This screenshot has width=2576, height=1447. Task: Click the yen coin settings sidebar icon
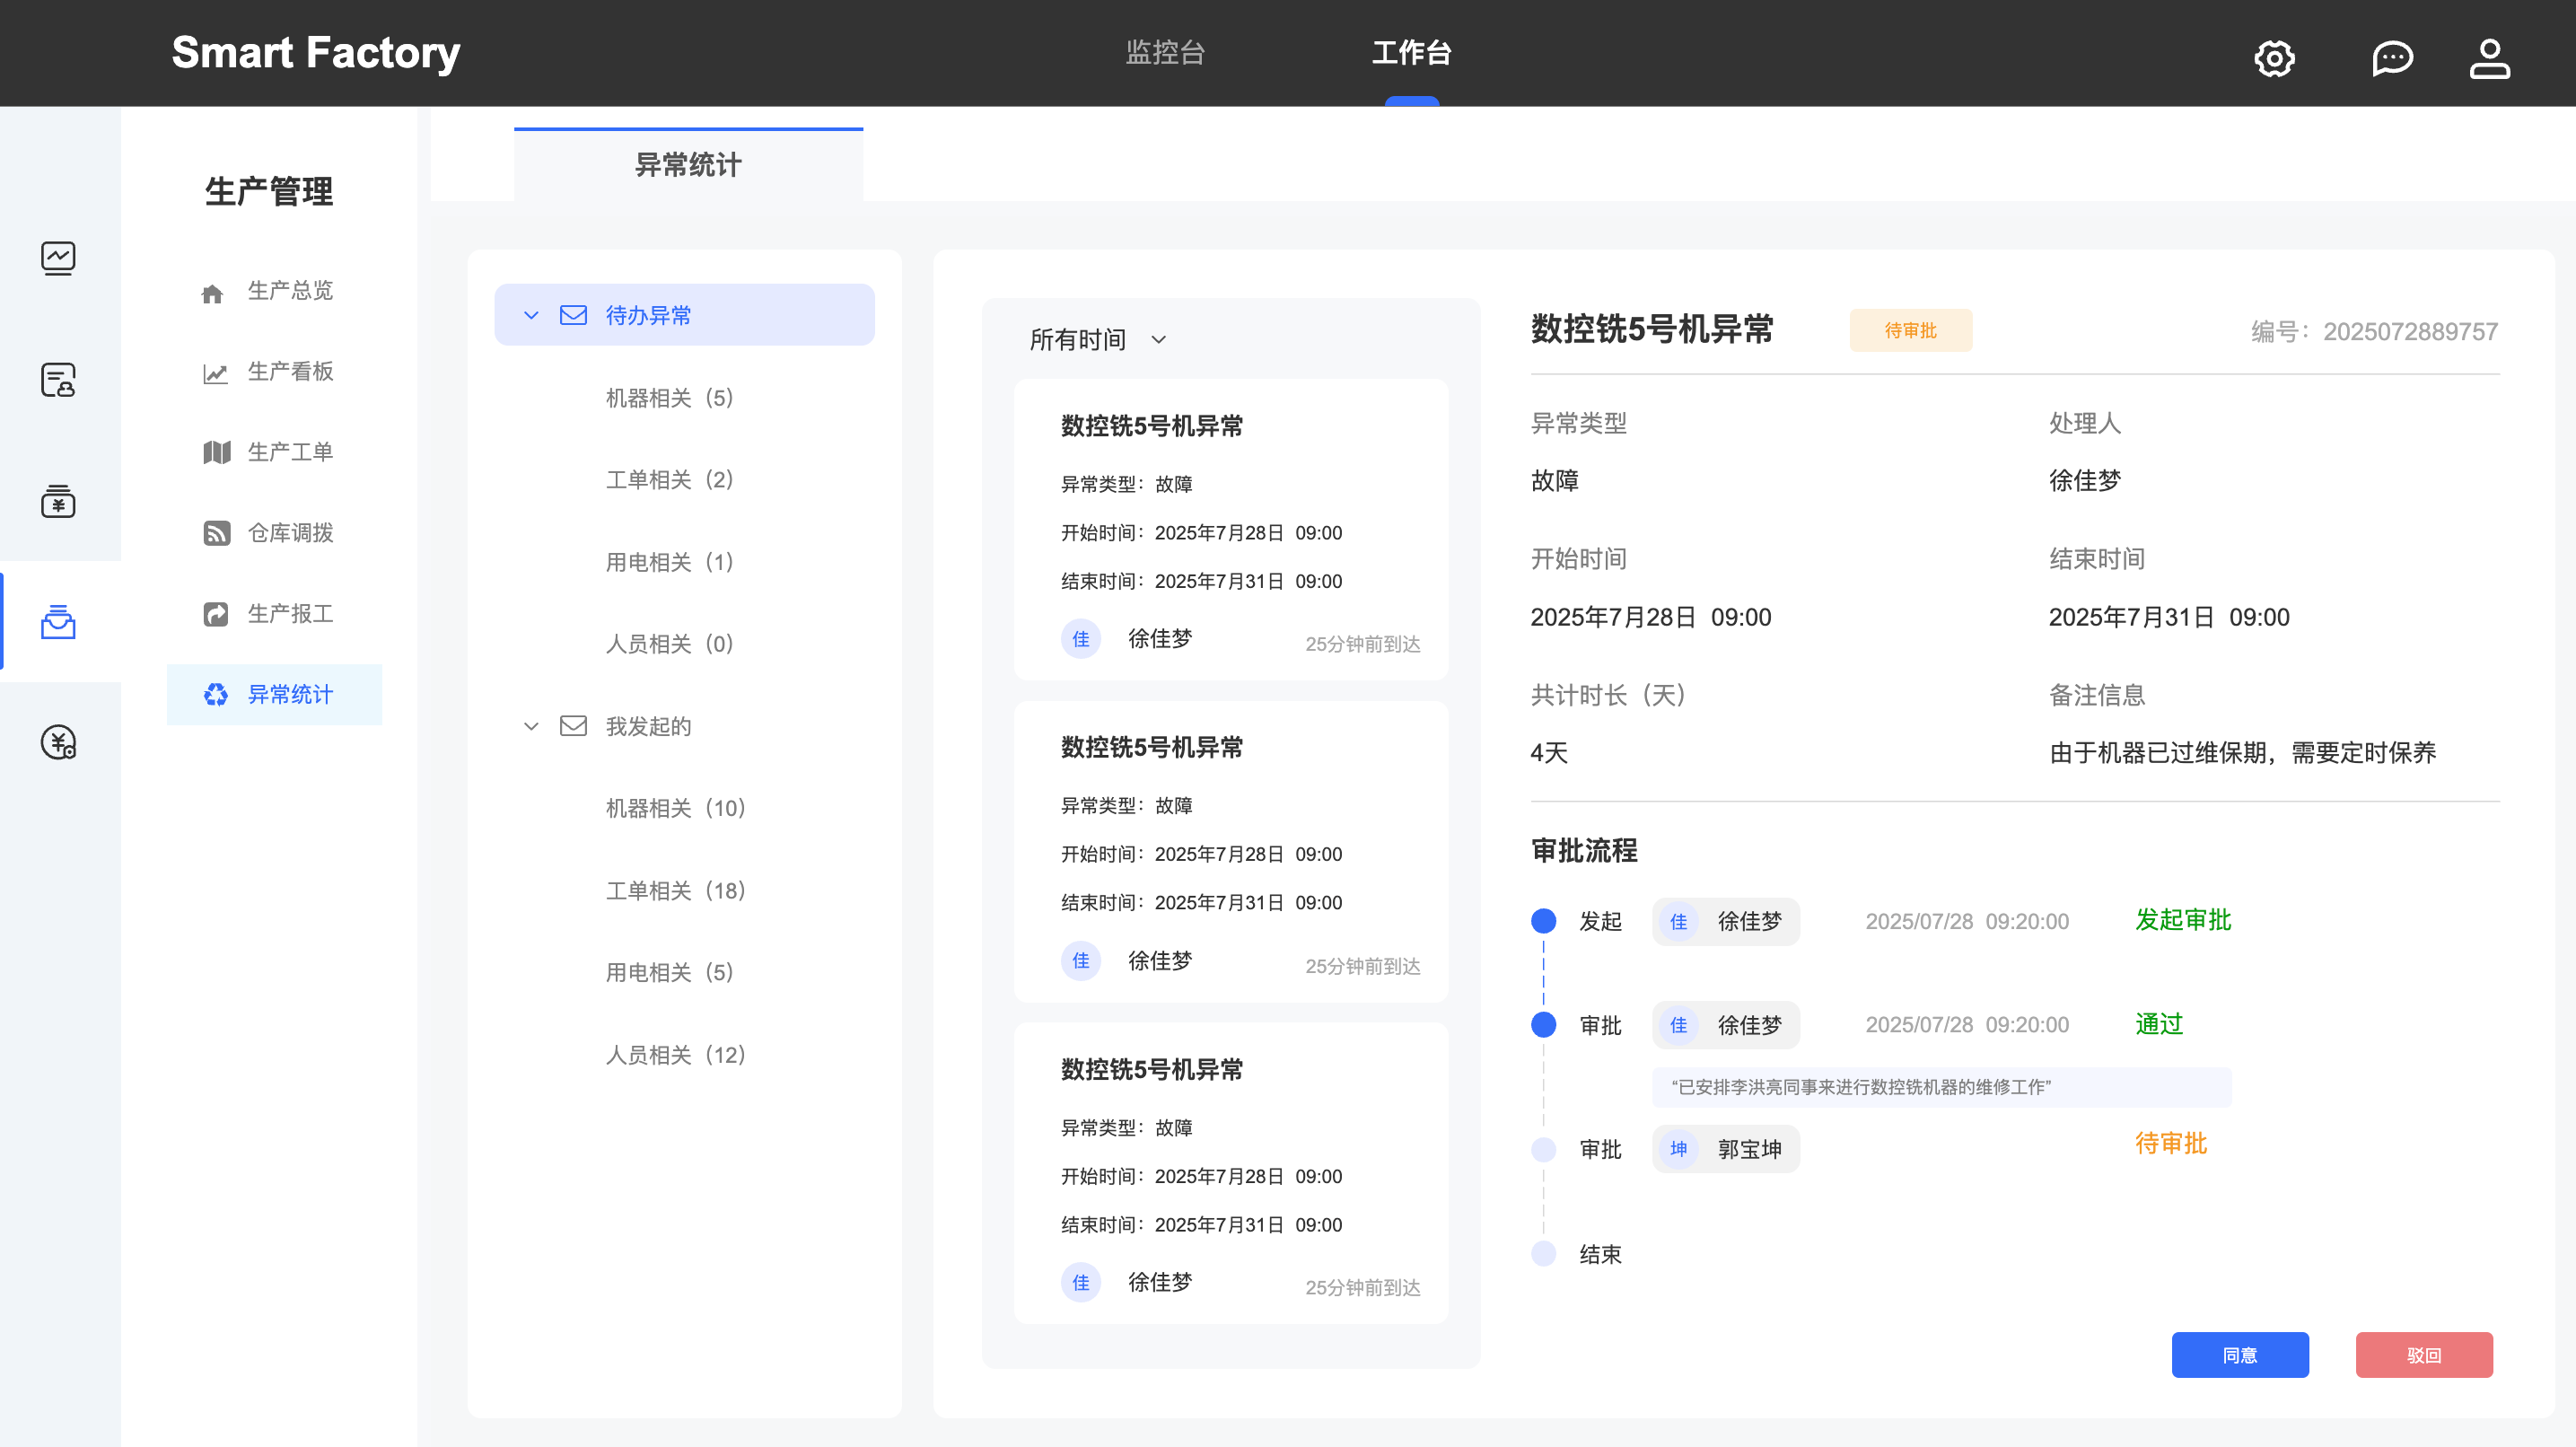tap(58, 742)
